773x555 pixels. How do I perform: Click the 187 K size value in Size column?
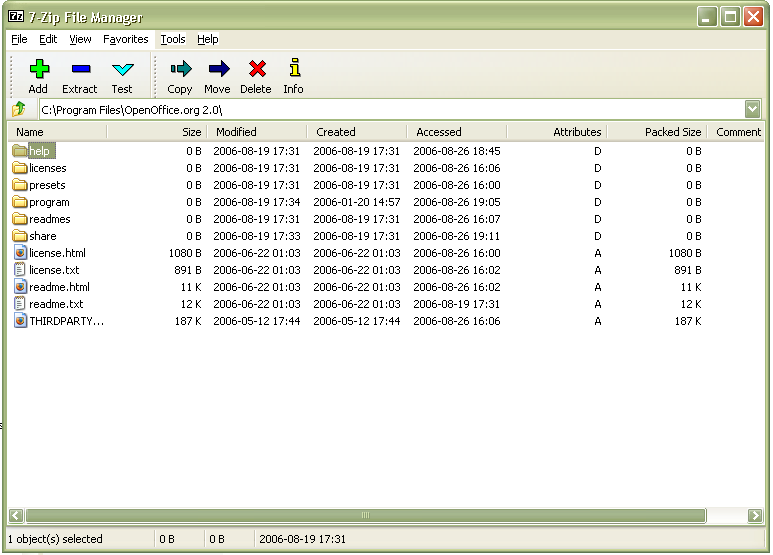click(188, 321)
